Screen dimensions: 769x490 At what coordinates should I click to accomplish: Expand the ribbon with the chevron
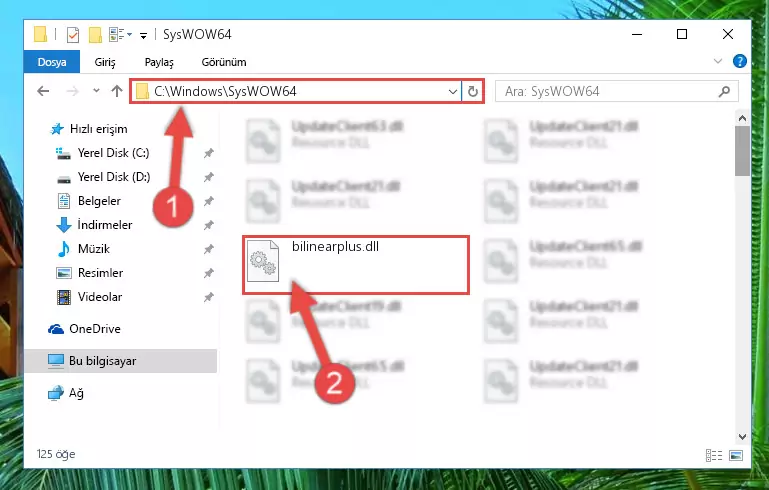[x=718, y=61]
